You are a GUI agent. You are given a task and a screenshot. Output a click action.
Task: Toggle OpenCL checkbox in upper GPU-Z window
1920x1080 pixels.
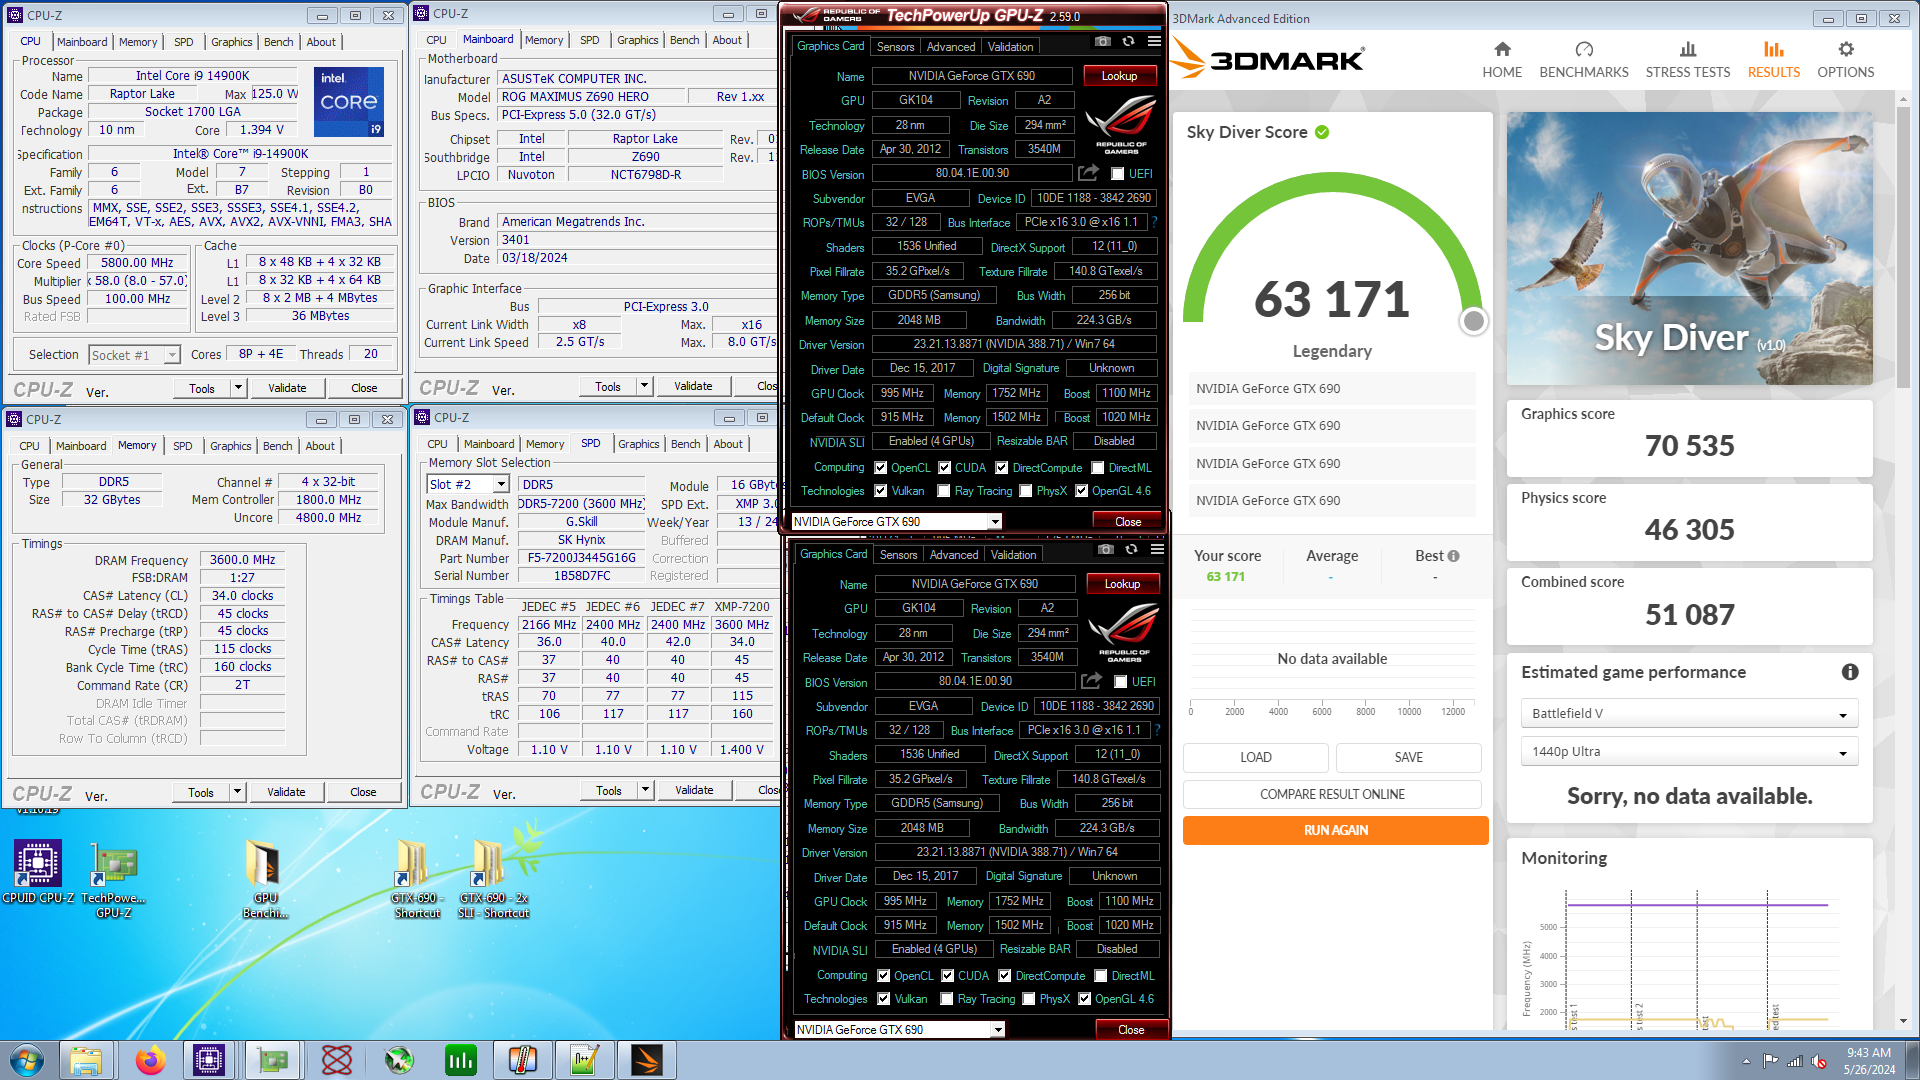click(x=880, y=467)
